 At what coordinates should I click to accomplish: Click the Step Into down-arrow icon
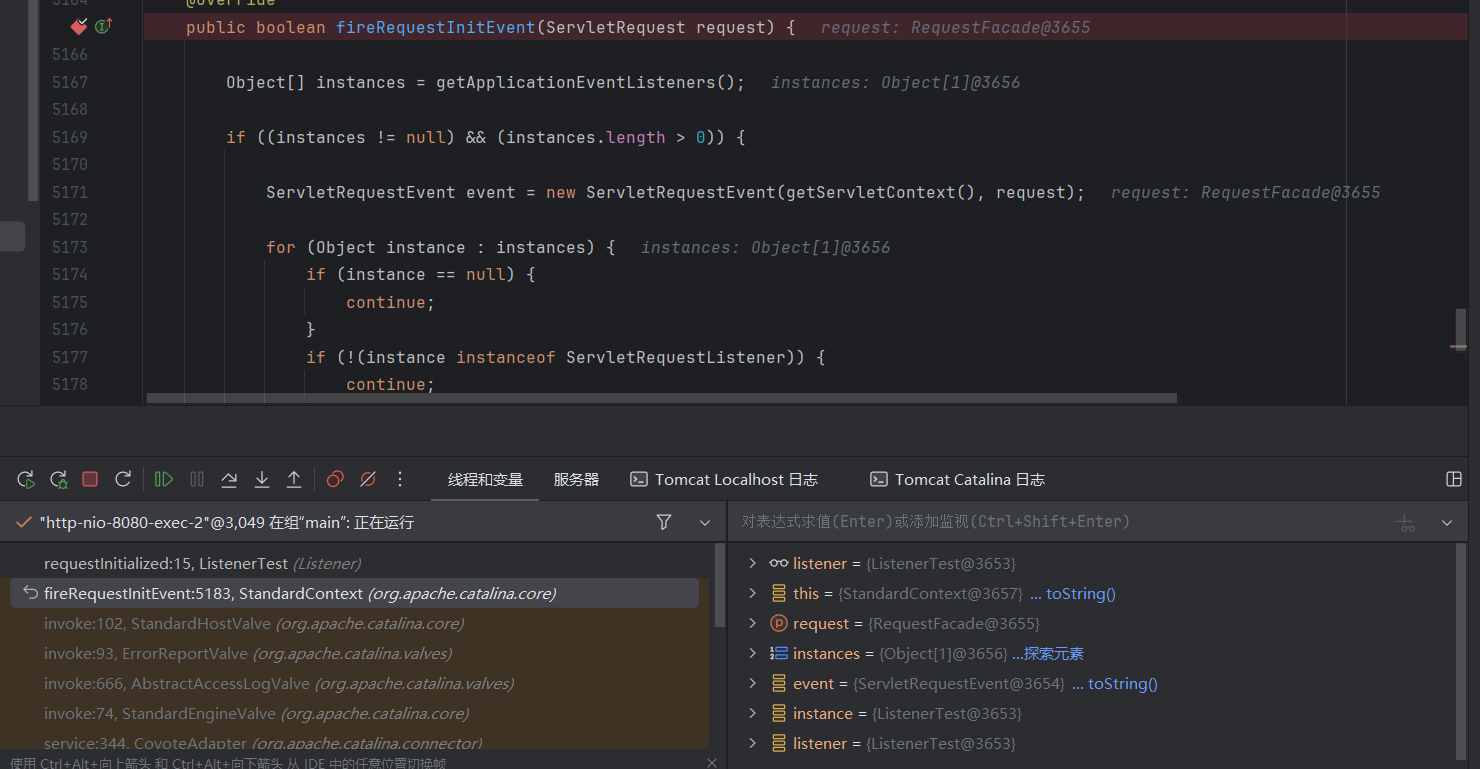pos(262,480)
